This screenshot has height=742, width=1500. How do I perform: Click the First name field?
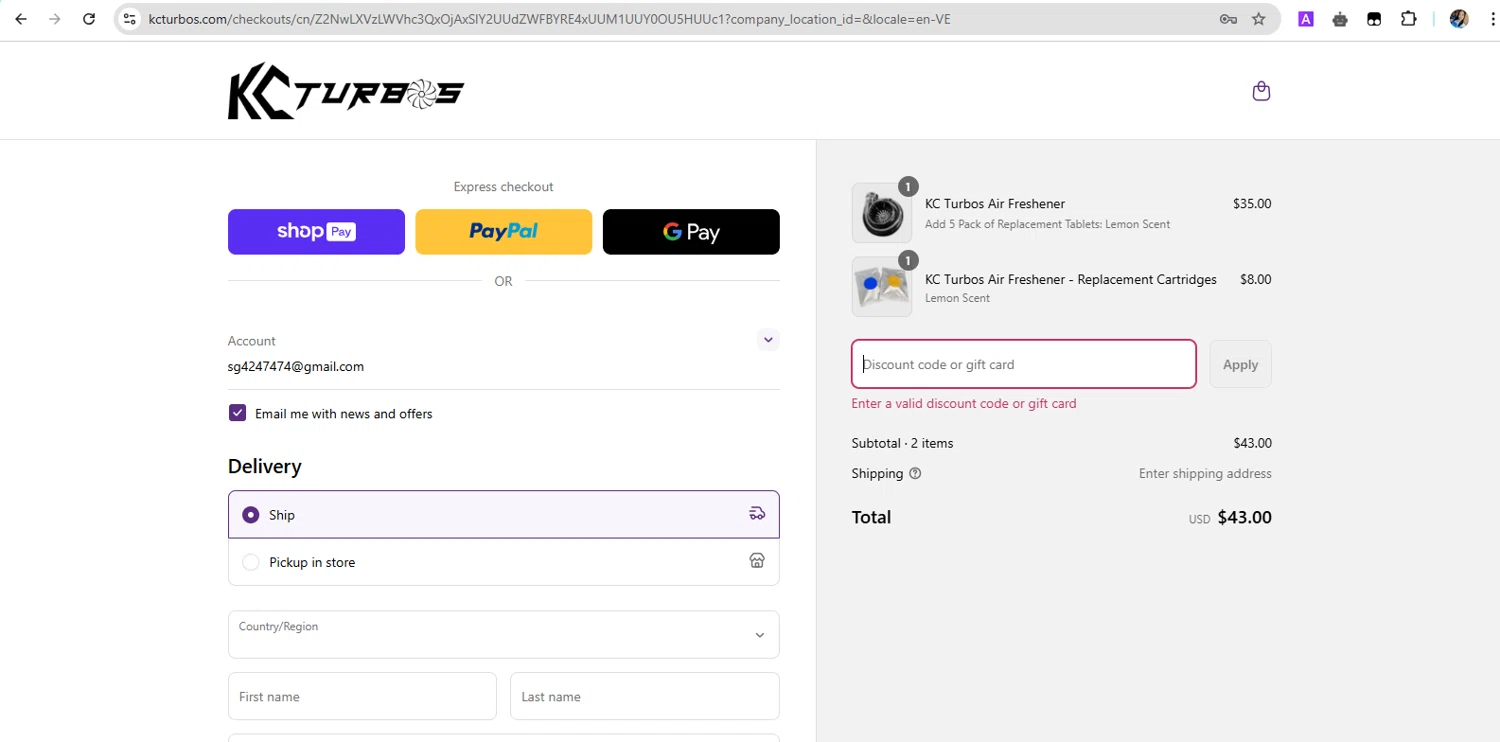(362, 696)
